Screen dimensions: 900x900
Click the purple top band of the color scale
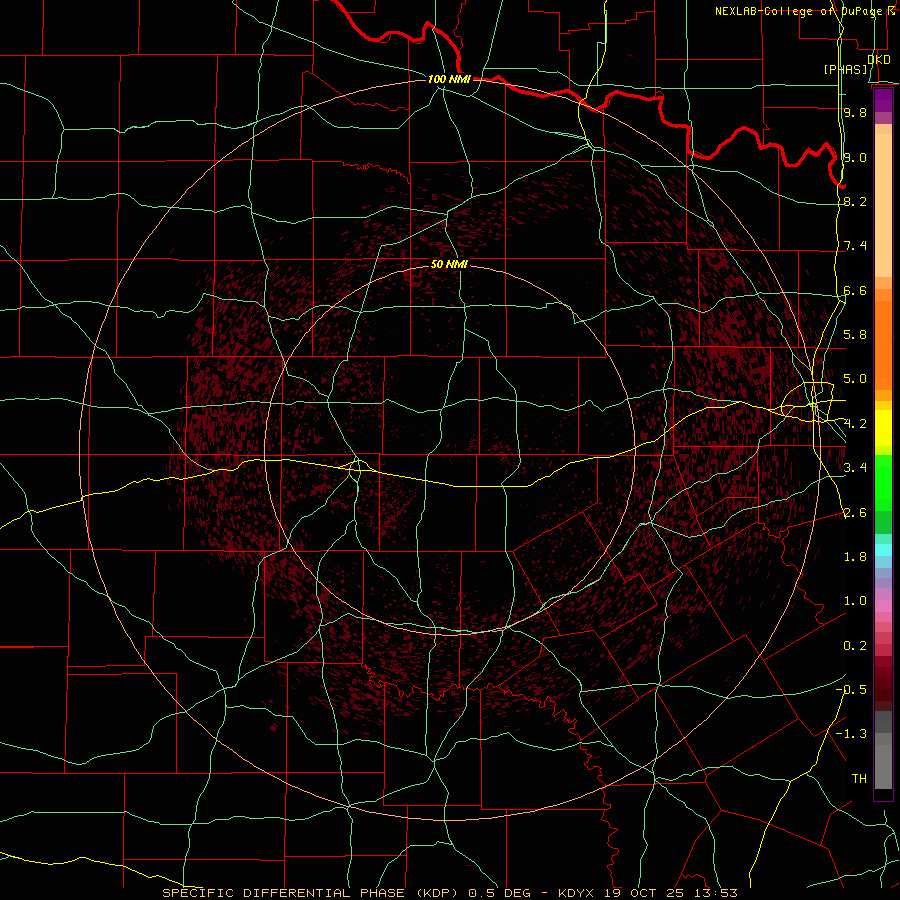coord(883,100)
